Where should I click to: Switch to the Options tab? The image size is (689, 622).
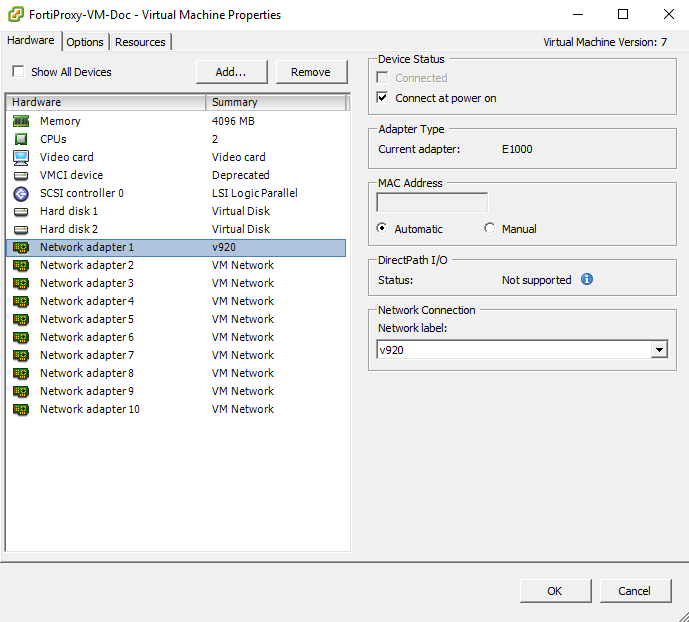coord(85,42)
